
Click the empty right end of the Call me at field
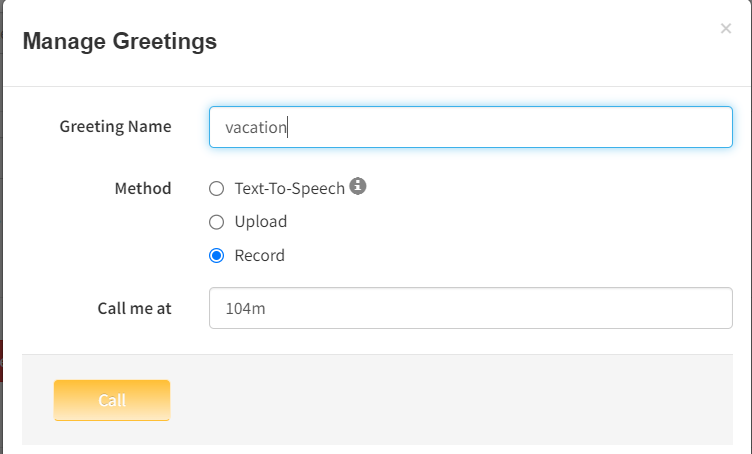coord(680,308)
